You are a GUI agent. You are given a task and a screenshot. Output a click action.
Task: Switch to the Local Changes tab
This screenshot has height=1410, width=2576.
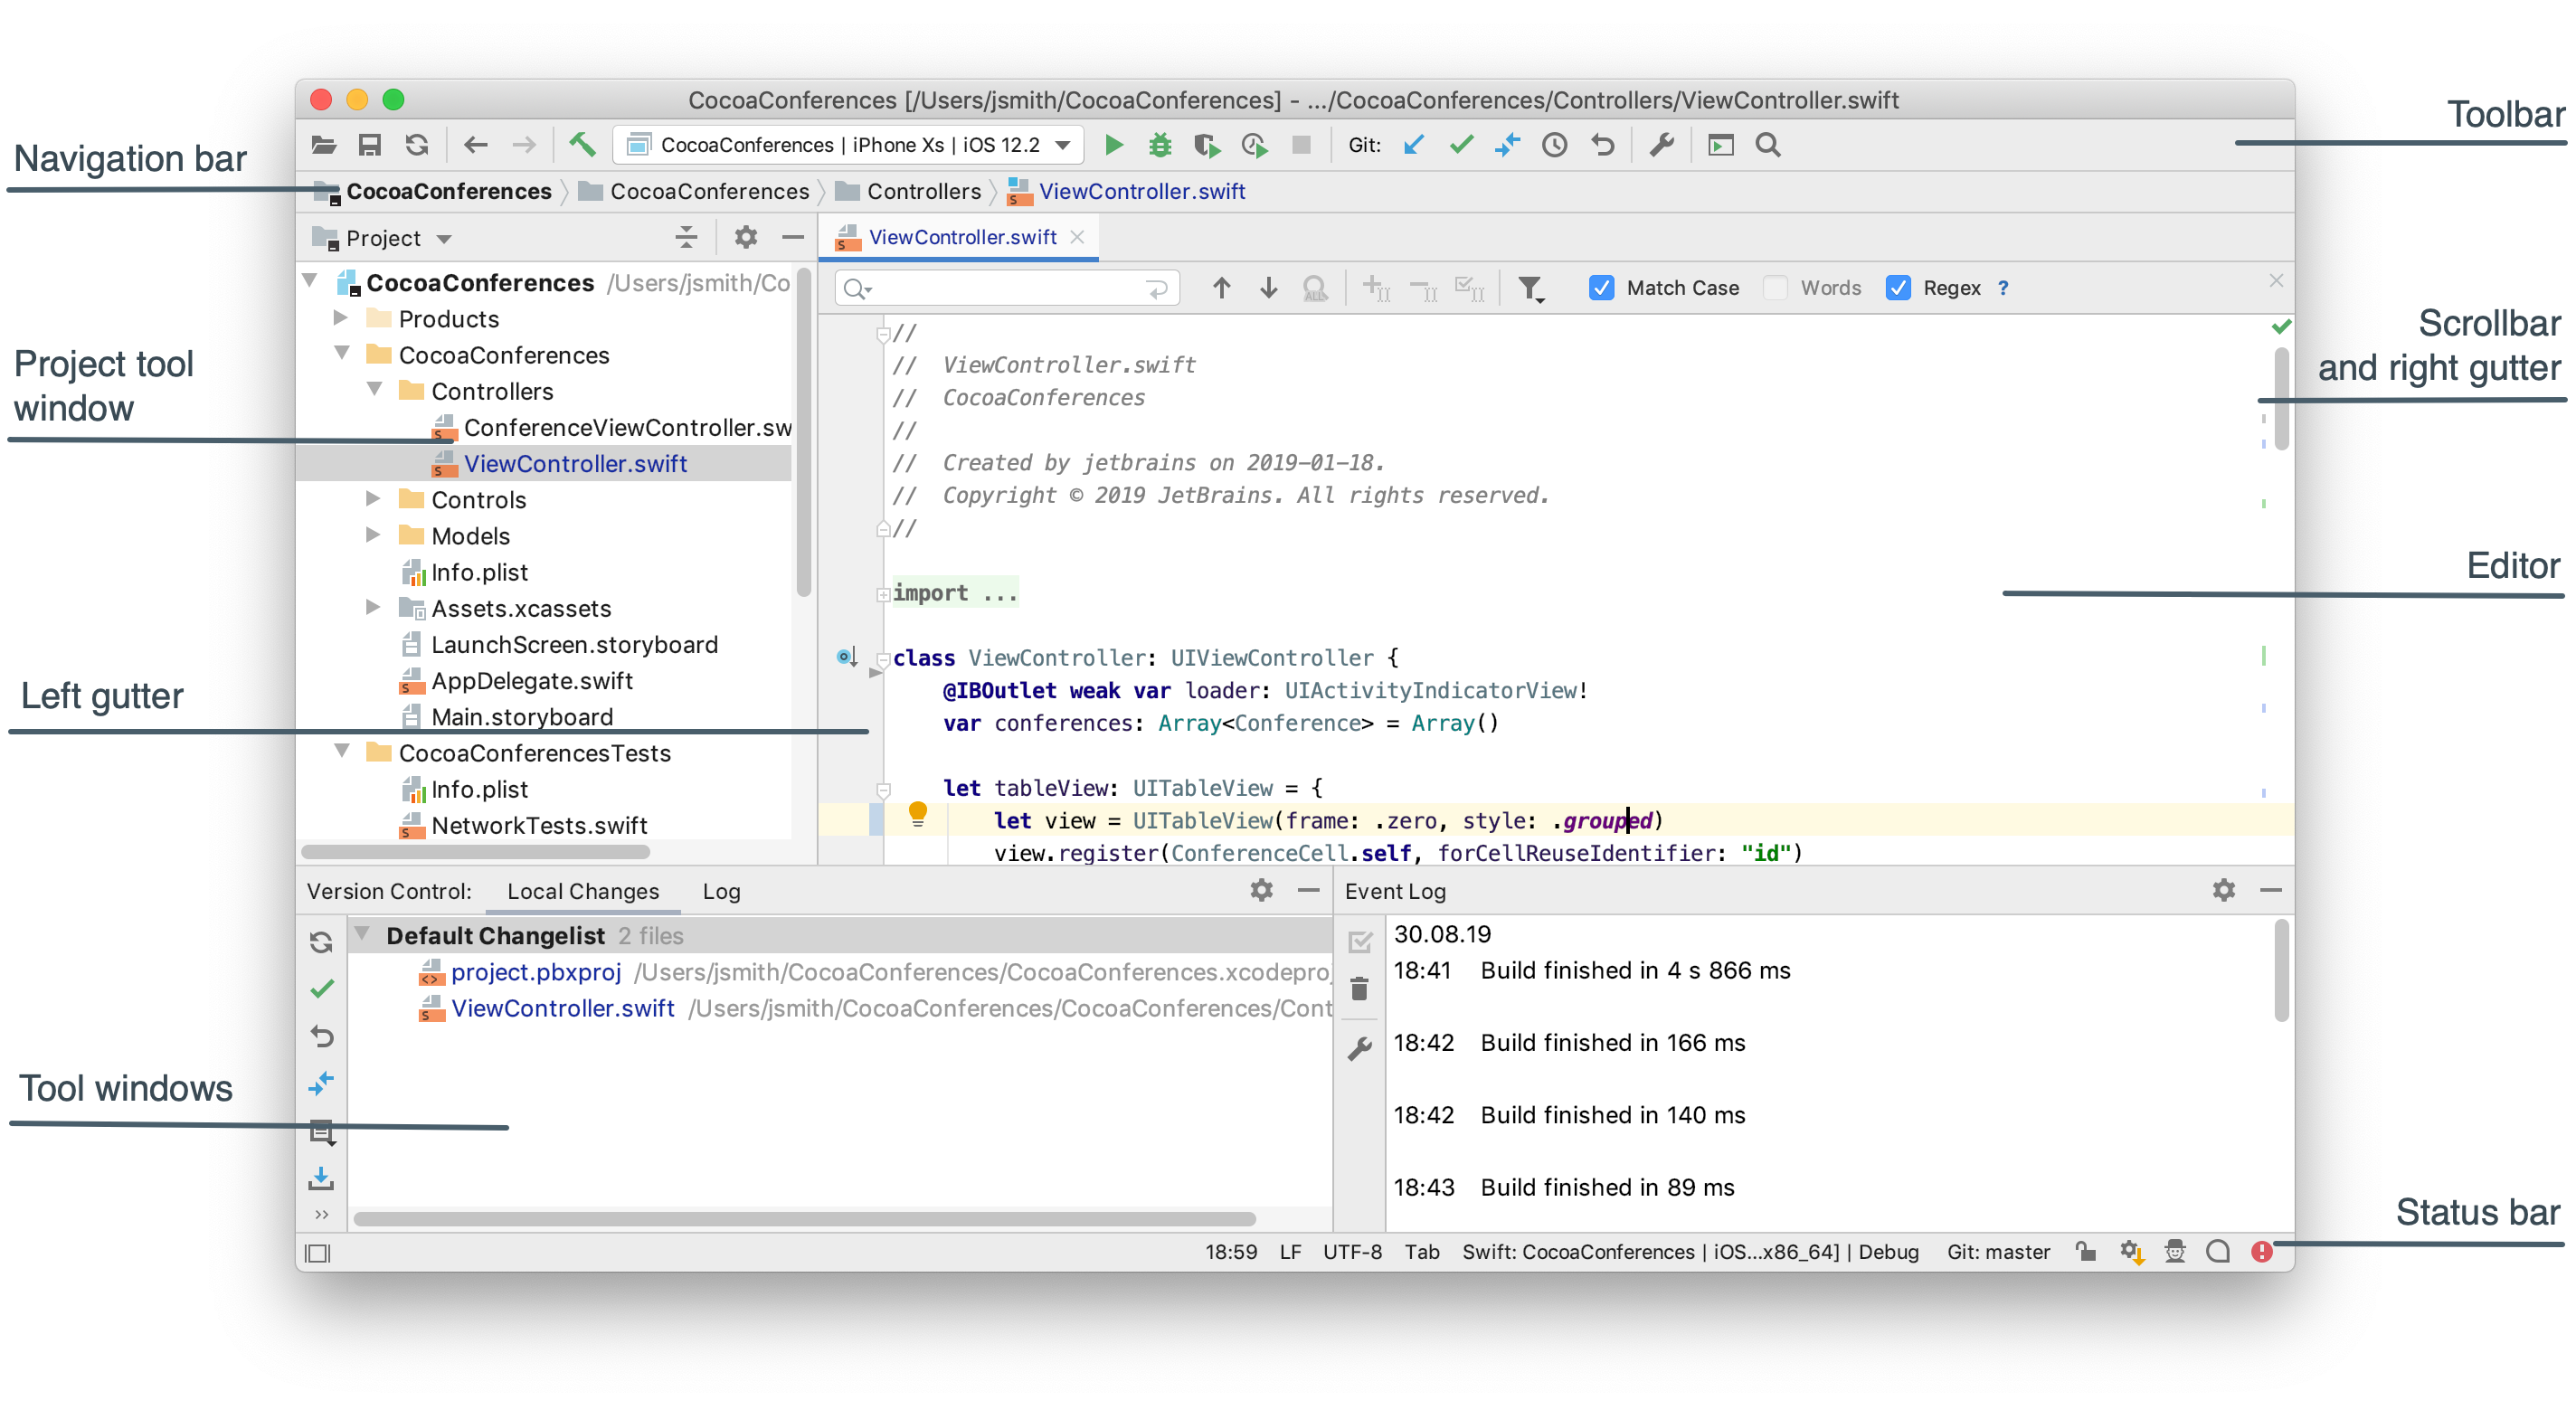click(583, 891)
